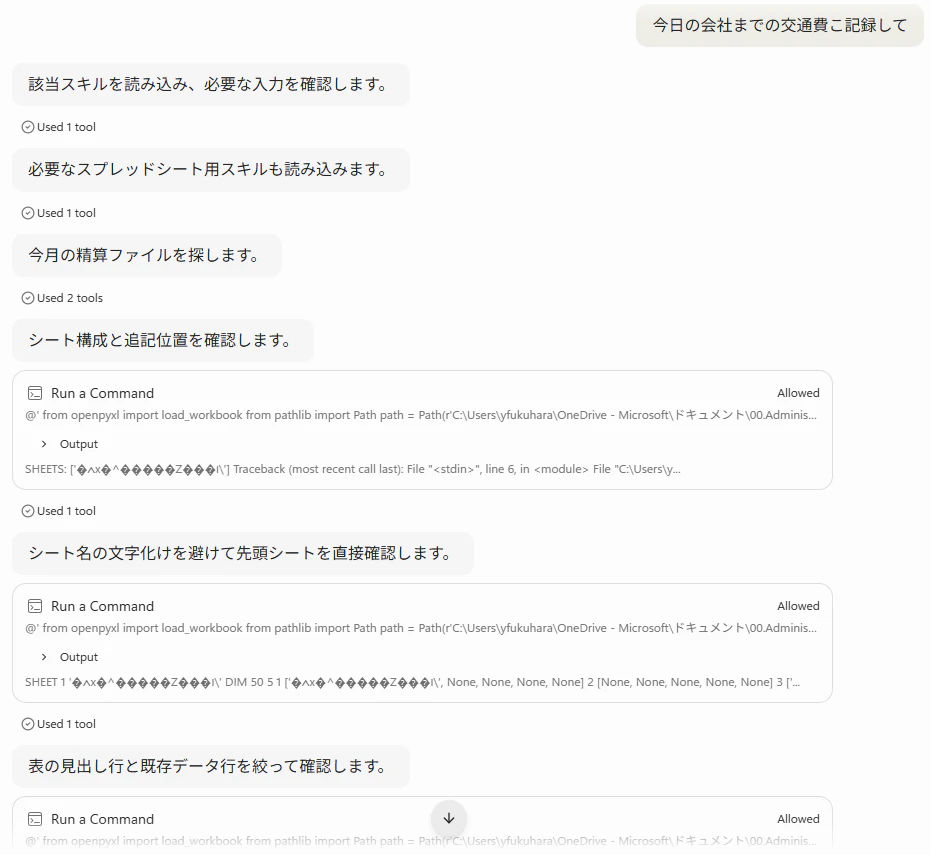Expand Used 1 tool under スプレッドシート用スキル message
The width and height of the screenshot is (931, 855).
click(x=59, y=213)
